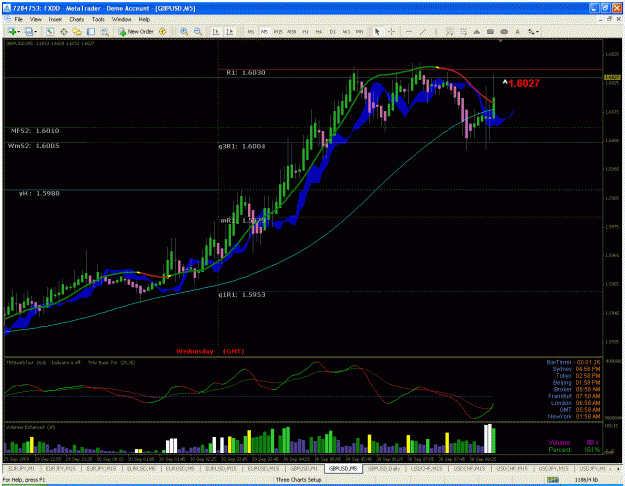Image resolution: width=625 pixels, height=486 pixels.
Task: Open the View menu
Action: pos(35,19)
